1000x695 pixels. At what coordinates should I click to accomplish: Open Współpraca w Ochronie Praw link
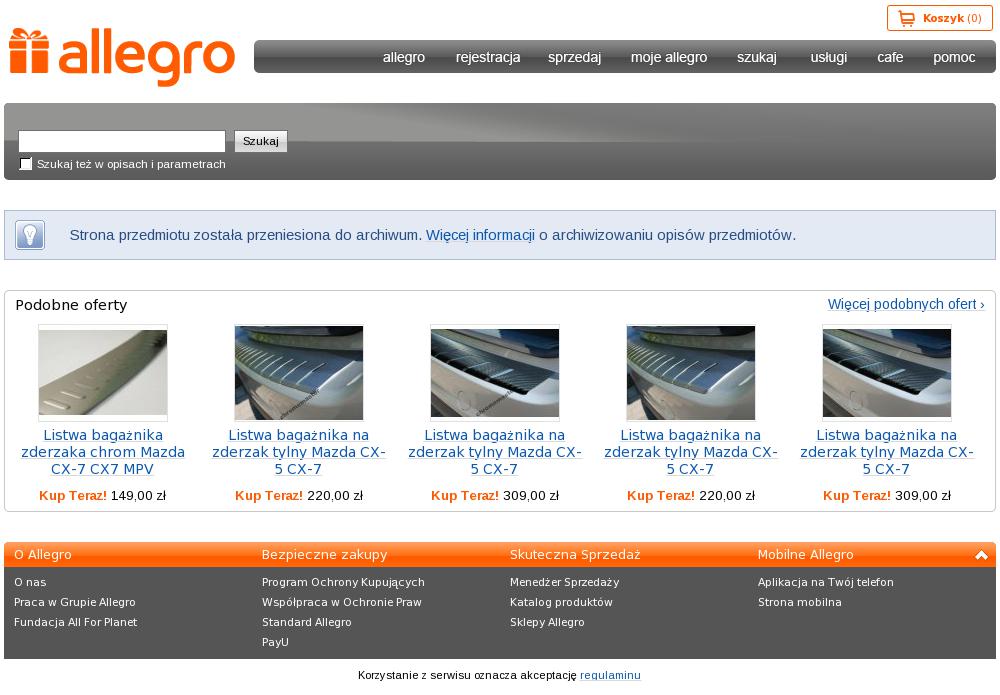pos(341,602)
